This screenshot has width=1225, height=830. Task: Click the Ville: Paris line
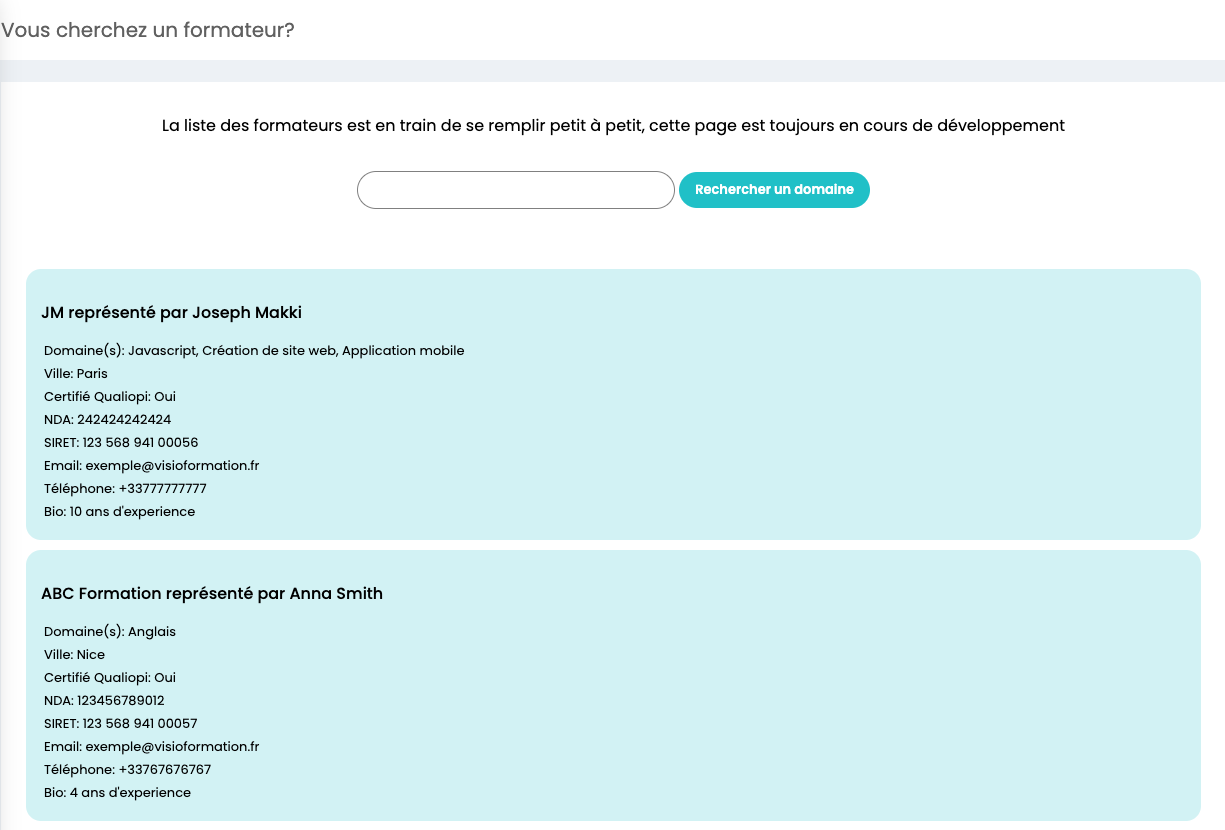pyautogui.click(x=76, y=374)
